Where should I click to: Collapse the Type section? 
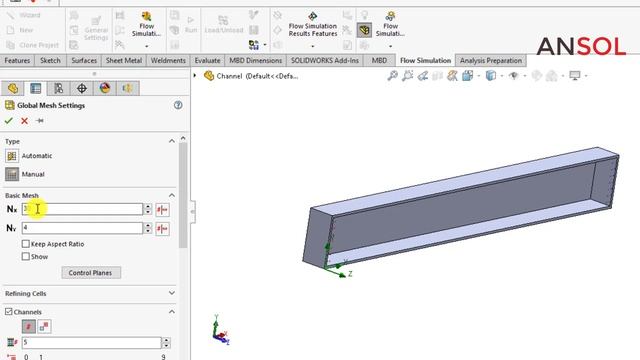[172, 141]
